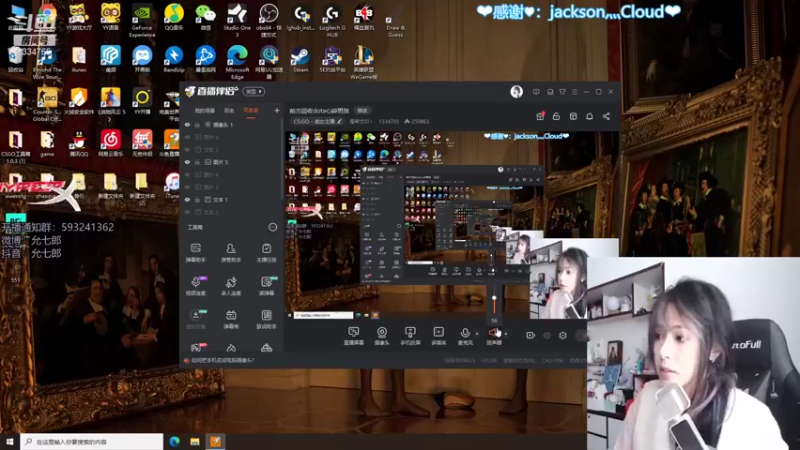Click the Bandizip desktop icon
This screenshot has height=450, width=800.
point(174,60)
